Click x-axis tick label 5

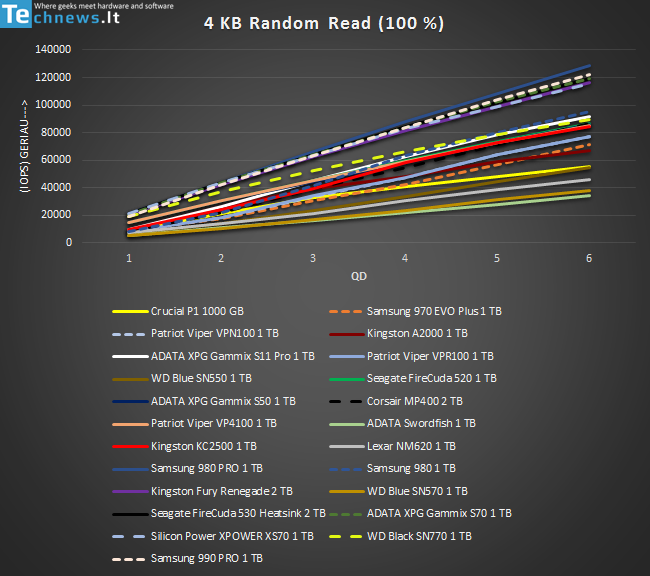tap(497, 258)
